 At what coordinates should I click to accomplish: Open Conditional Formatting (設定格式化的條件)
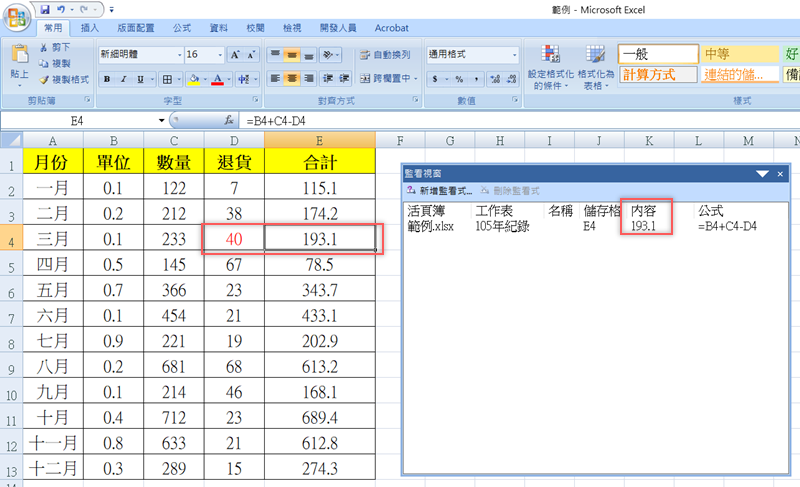(x=552, y=66)
